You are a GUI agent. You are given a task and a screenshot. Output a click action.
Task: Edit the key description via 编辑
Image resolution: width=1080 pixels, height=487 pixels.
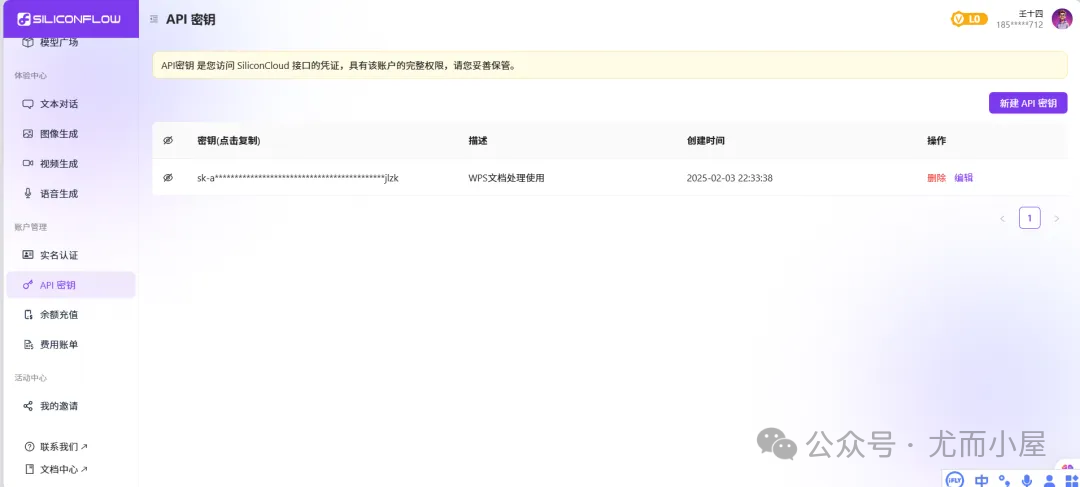[x=964, y=178]
